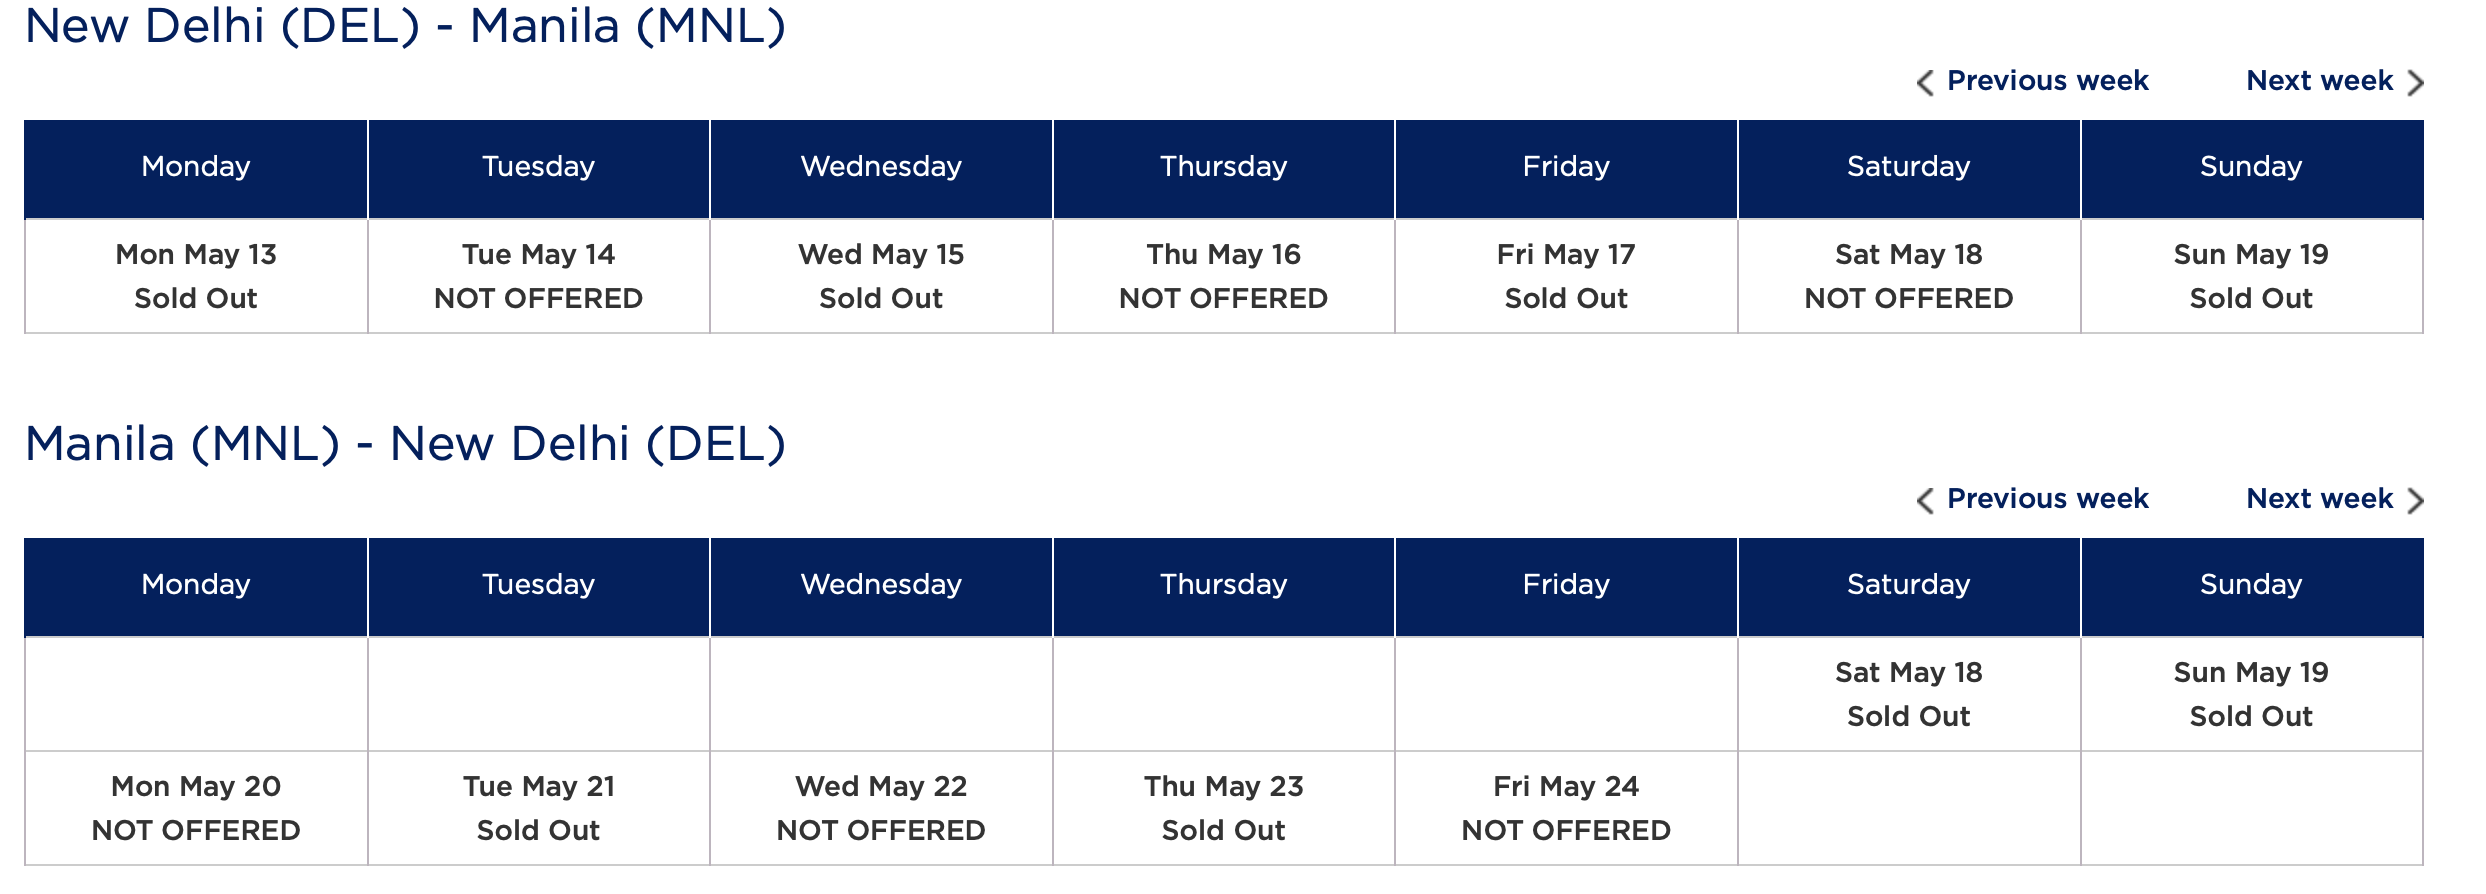
Task: Pick Thu May 16 in outbound calendar
Action: [x=1223, y=276]
